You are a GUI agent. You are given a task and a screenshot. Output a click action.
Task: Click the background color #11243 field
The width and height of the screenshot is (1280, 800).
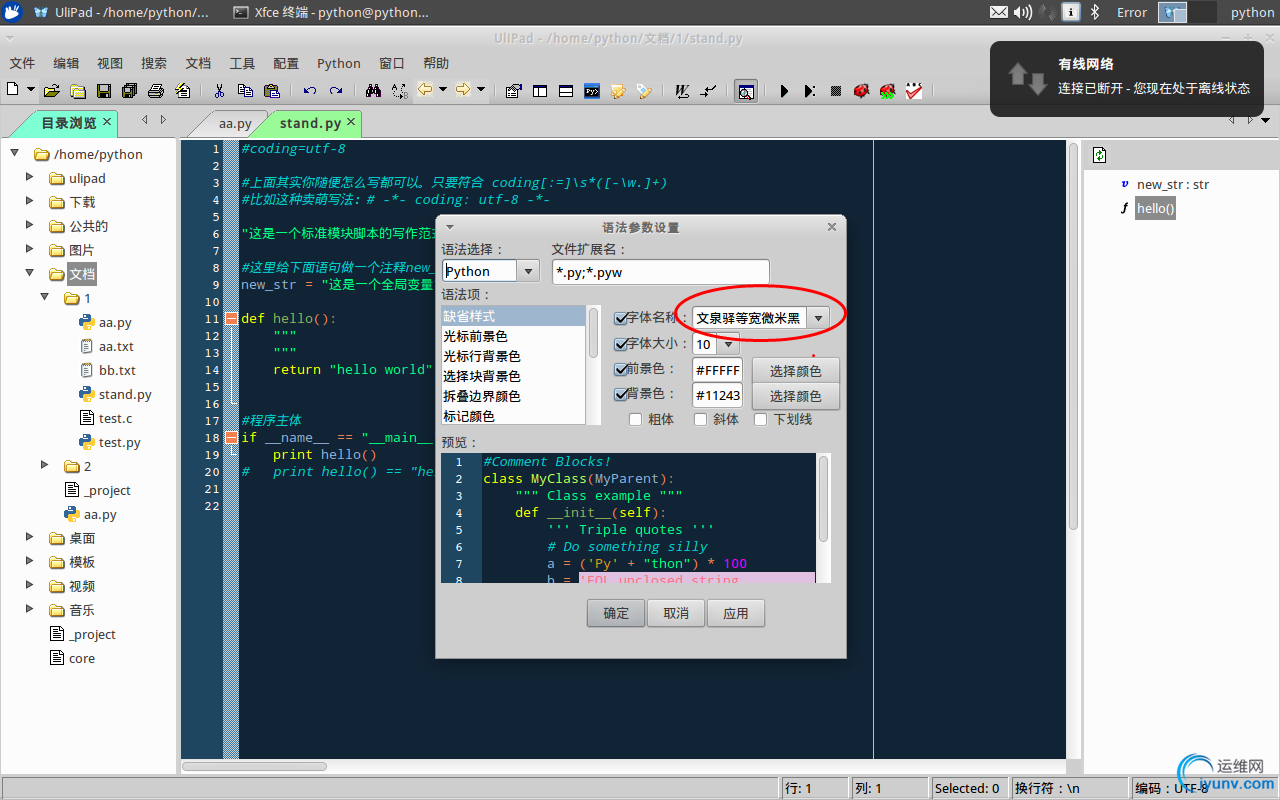click(x=718, y=395)
